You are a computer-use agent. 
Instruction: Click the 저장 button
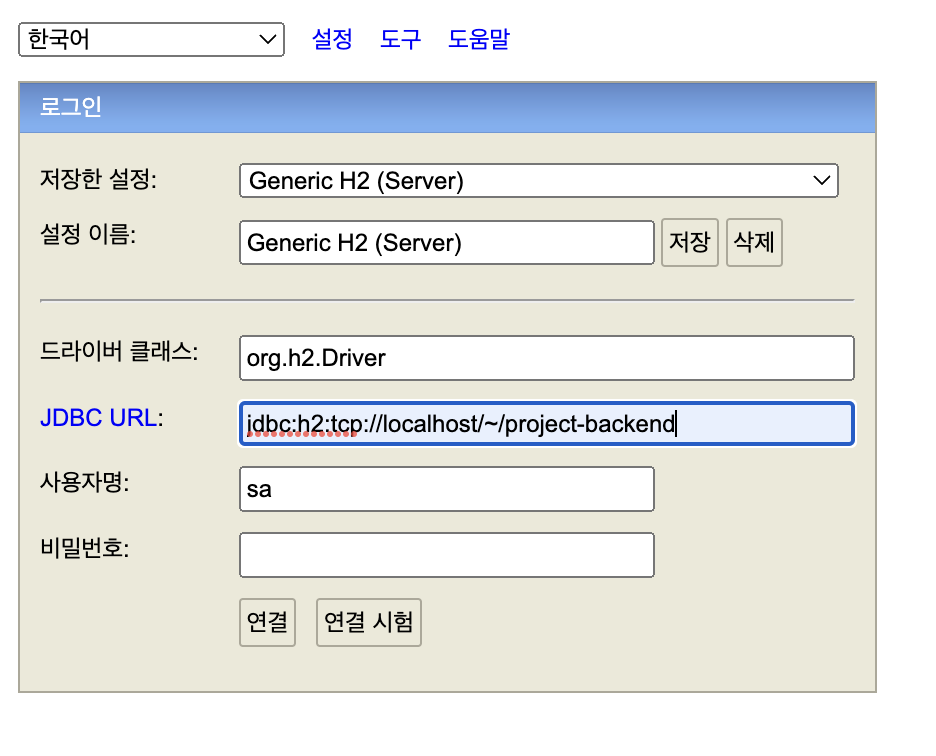click(x=689, y=242)
